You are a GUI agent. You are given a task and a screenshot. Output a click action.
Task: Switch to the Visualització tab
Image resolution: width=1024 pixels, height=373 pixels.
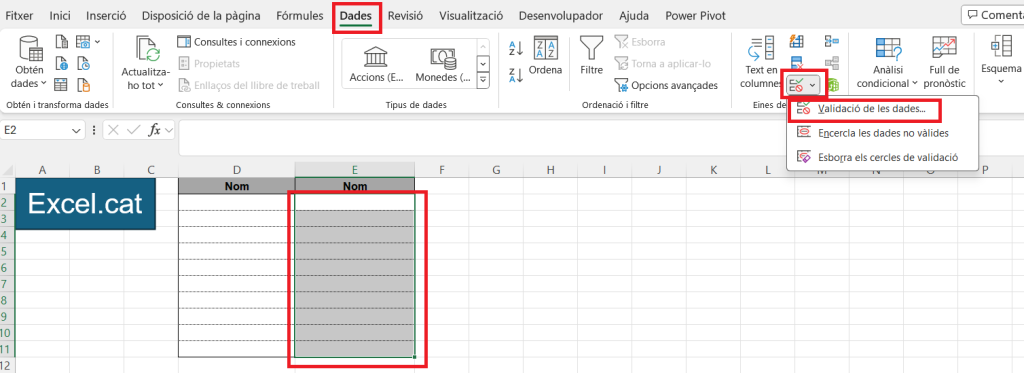(471, 16)
